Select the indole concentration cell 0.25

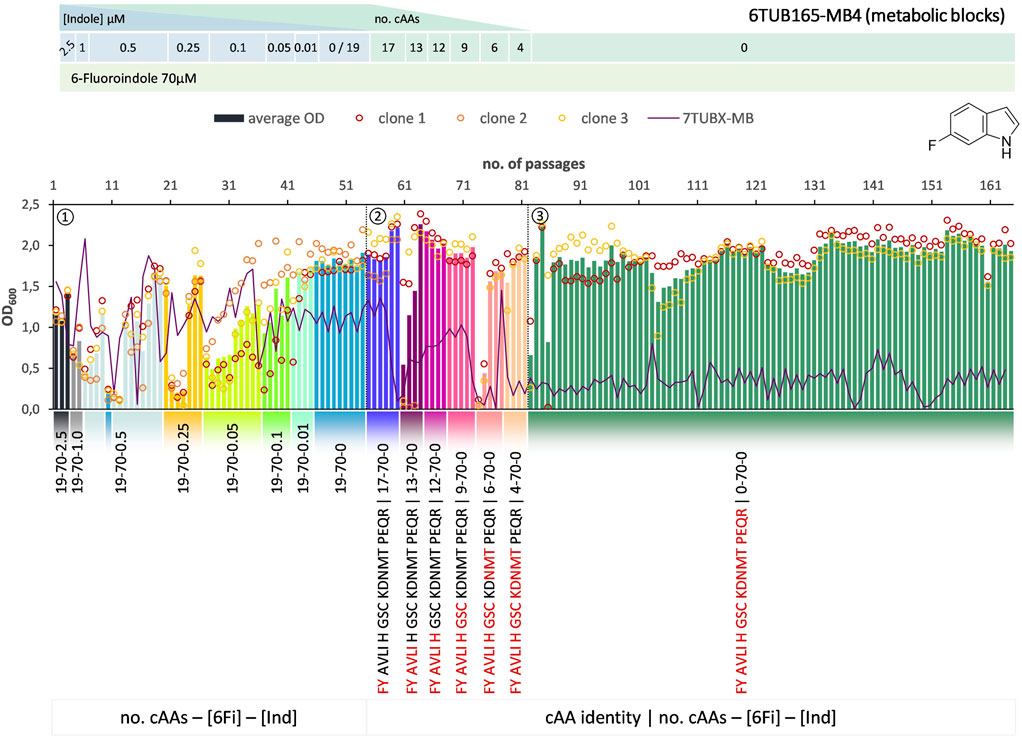(188, 48)
